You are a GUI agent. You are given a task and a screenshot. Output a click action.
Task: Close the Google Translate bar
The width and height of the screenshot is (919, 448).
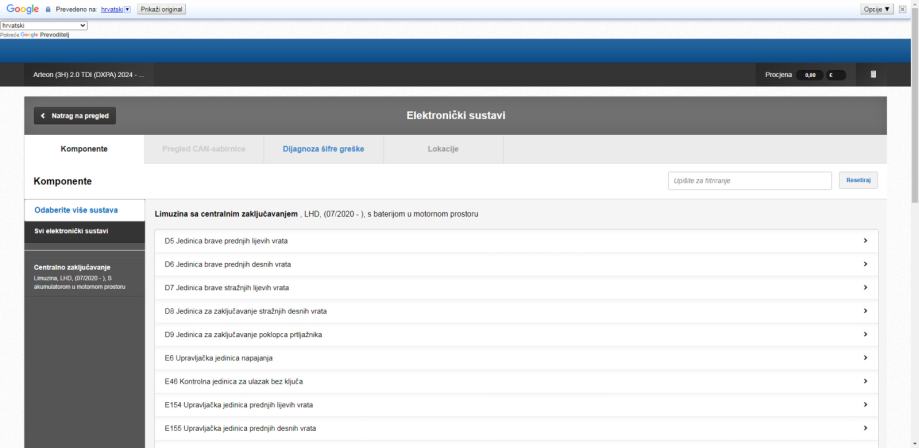point(902,9)
